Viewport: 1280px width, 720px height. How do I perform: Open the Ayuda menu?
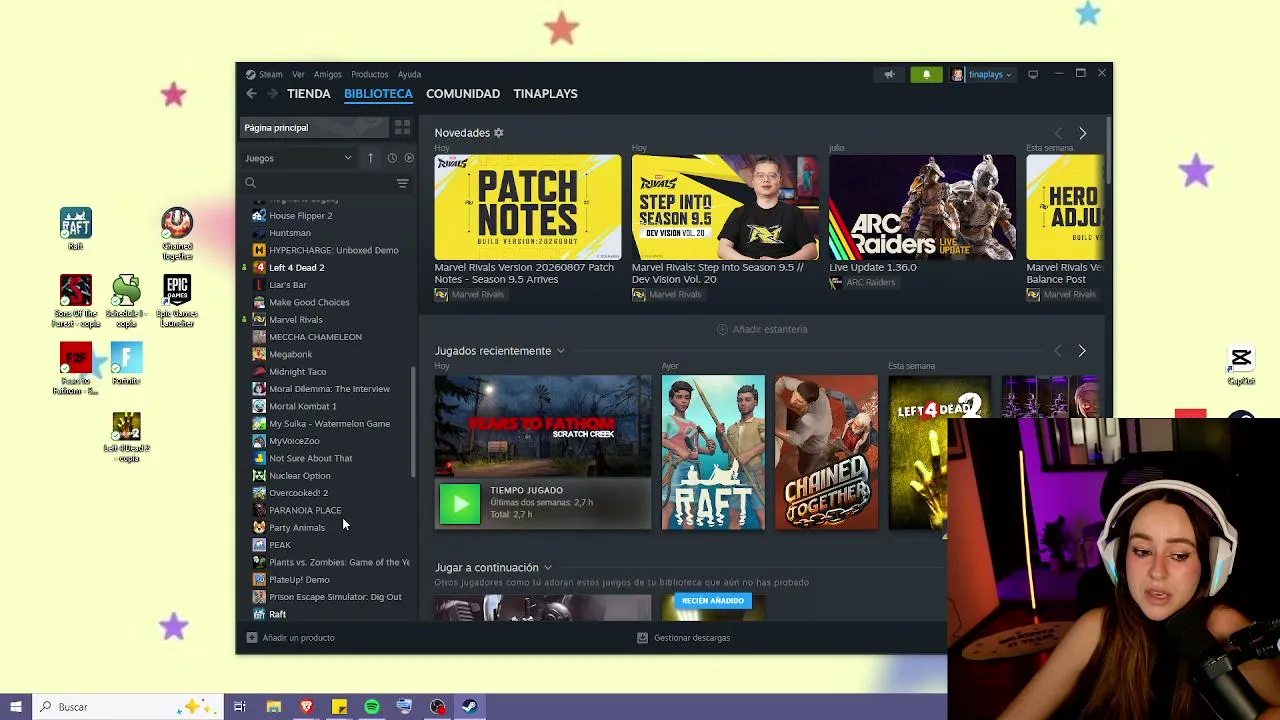409,74
